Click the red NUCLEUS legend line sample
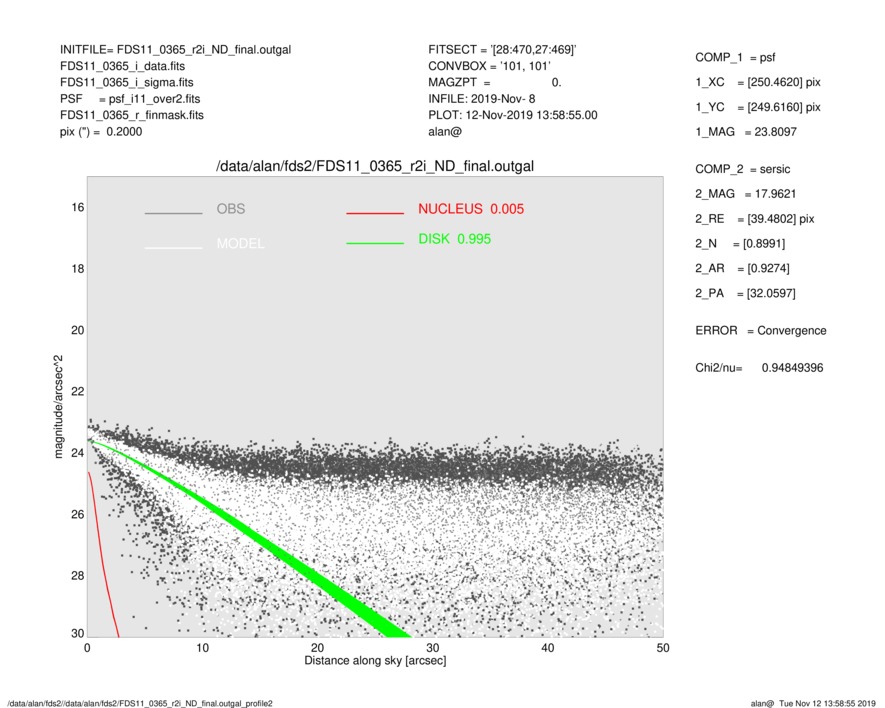 375,213
